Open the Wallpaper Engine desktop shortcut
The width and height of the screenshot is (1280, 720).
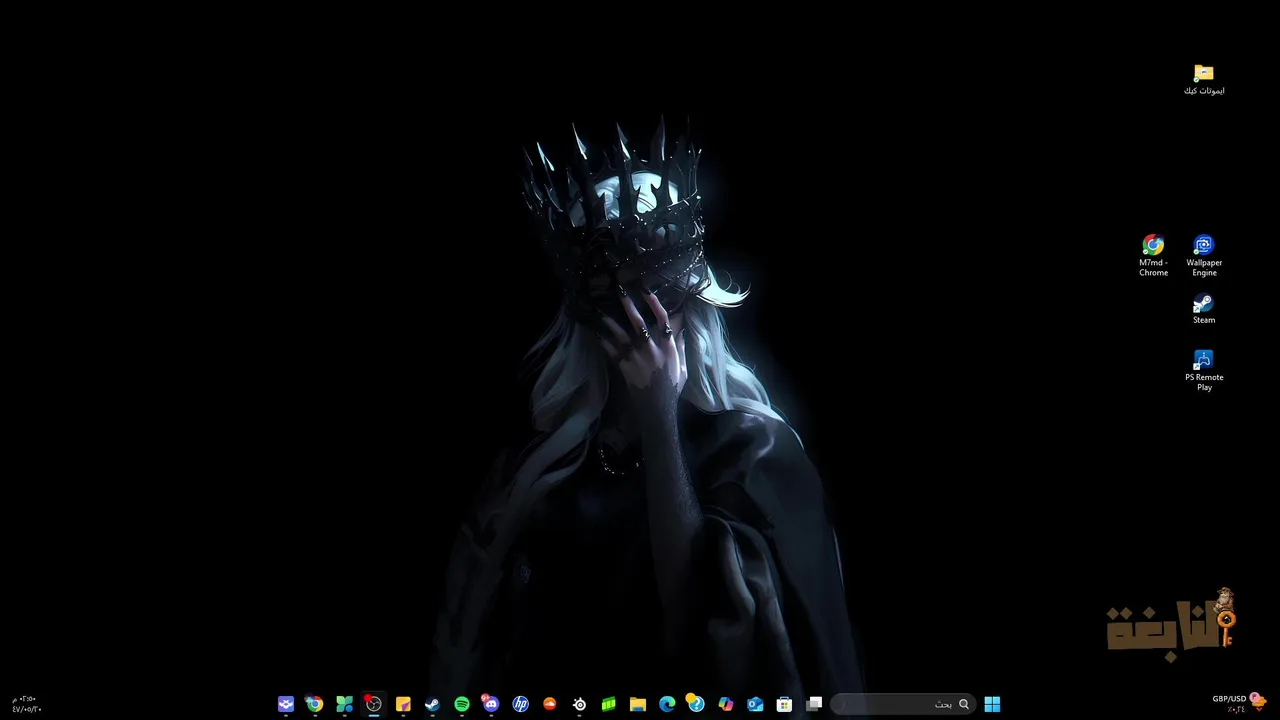[x=1204, y=255]
